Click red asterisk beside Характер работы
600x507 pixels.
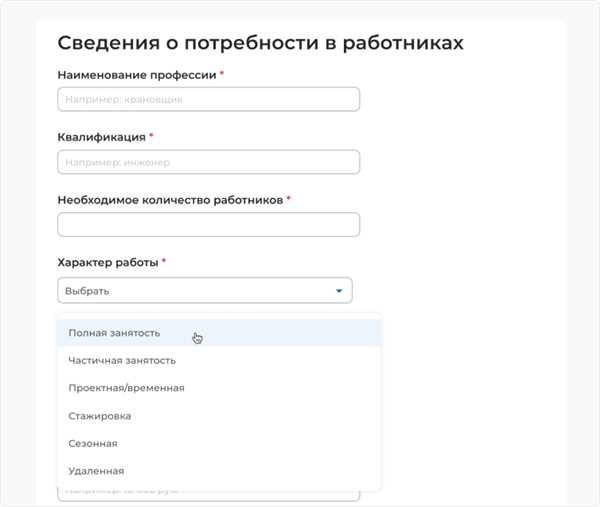pyautogui.click(x=164, y=261)
